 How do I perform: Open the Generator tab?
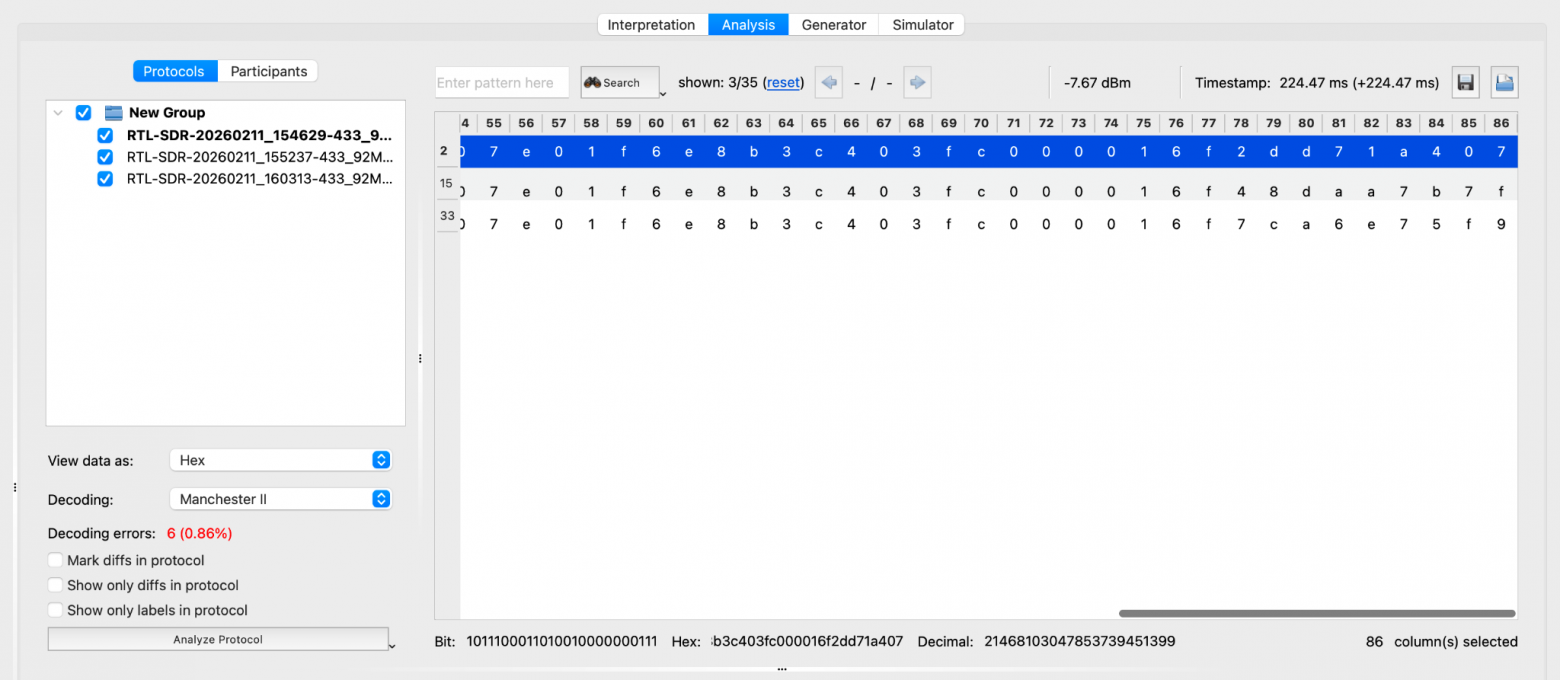click(x=833, y=25)
